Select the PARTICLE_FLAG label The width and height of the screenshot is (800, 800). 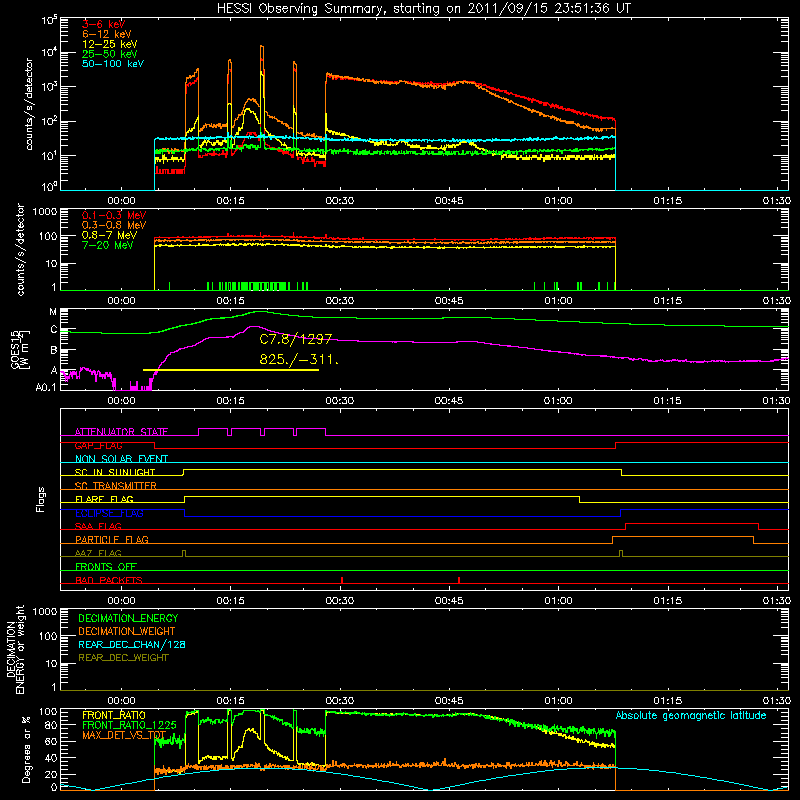tap(112, 540)
